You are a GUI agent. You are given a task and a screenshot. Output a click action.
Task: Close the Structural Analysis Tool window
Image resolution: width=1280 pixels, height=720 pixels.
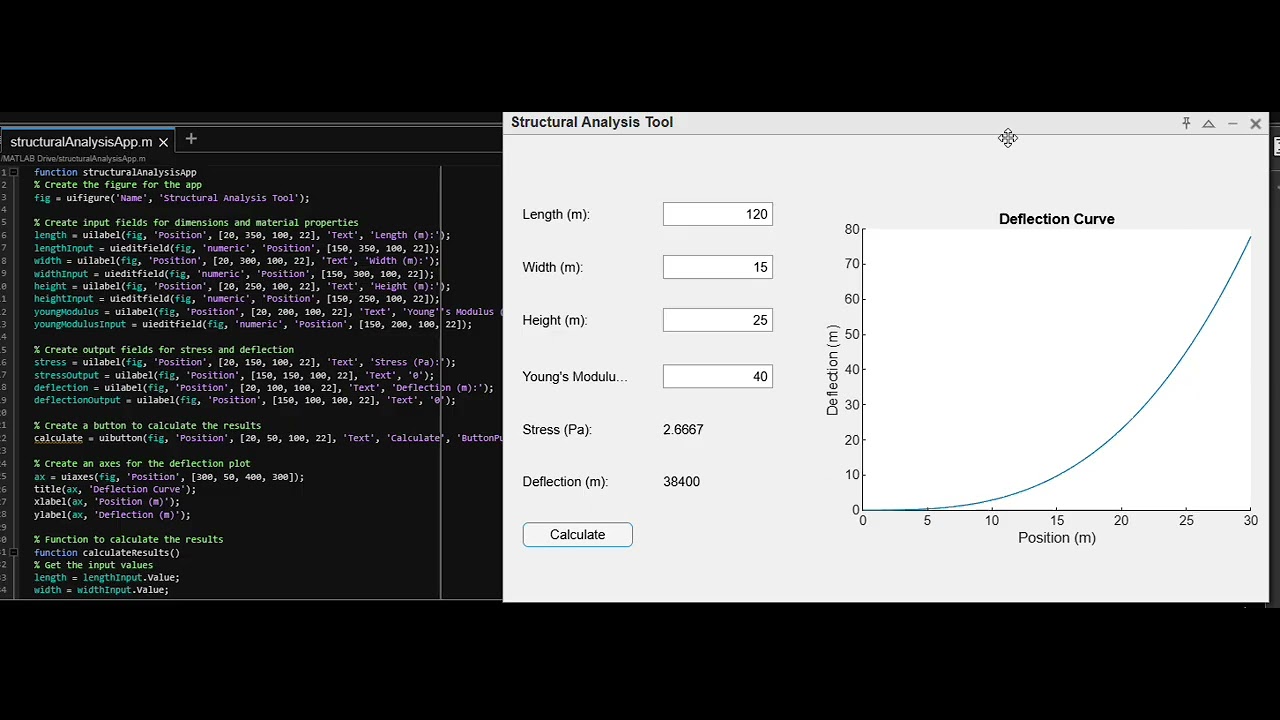(x=1256, y=123)
